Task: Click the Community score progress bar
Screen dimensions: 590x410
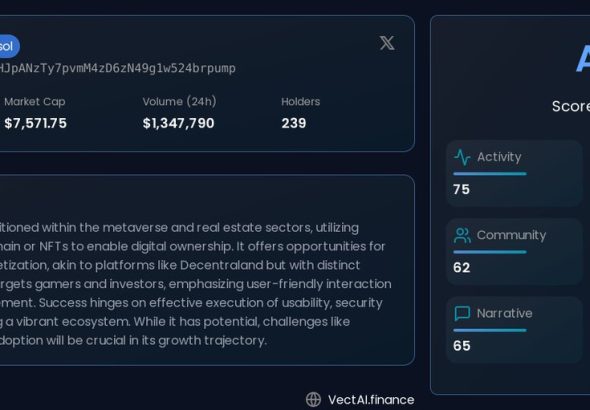Action: pos(490,252)
